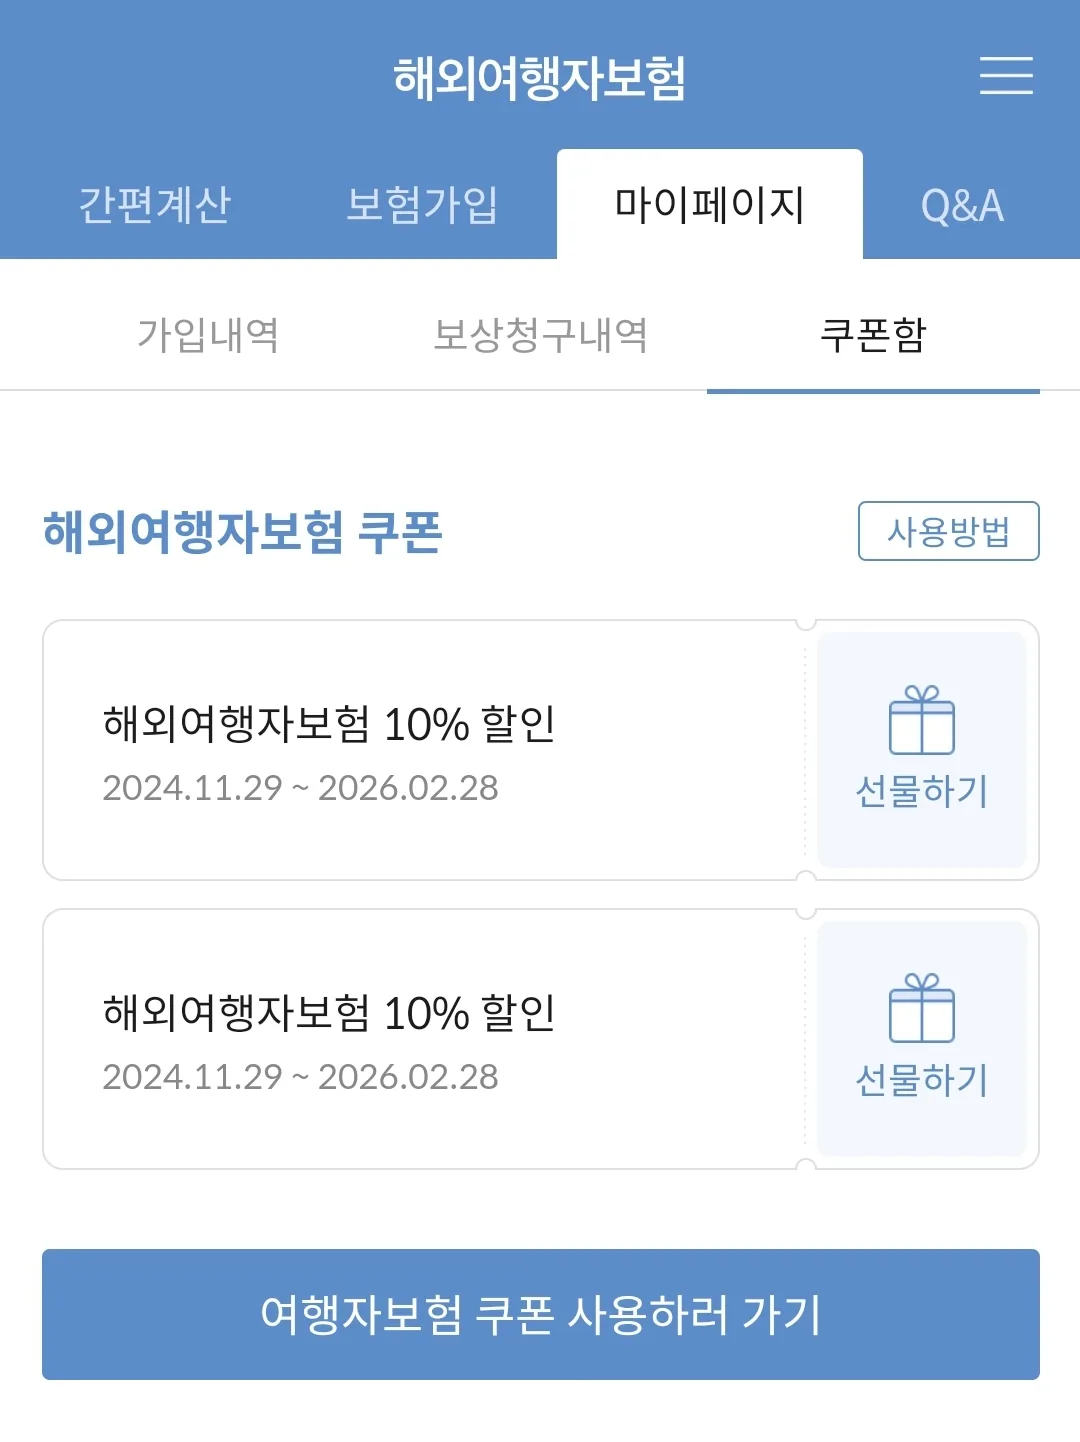The width and height of the screenshot is (1080, 1442).
Task: Tap gift box icon on second coupon
Action: (x=922, y=1008)
